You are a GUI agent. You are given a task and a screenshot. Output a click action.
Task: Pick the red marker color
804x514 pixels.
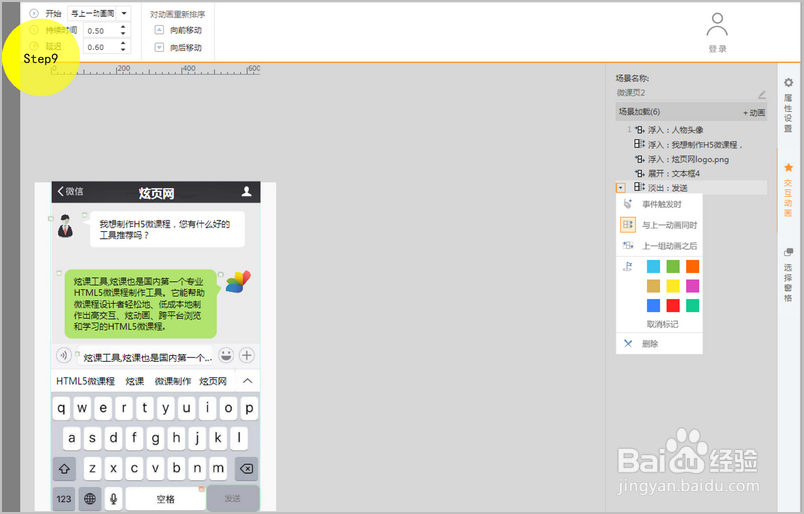(673, 305)
